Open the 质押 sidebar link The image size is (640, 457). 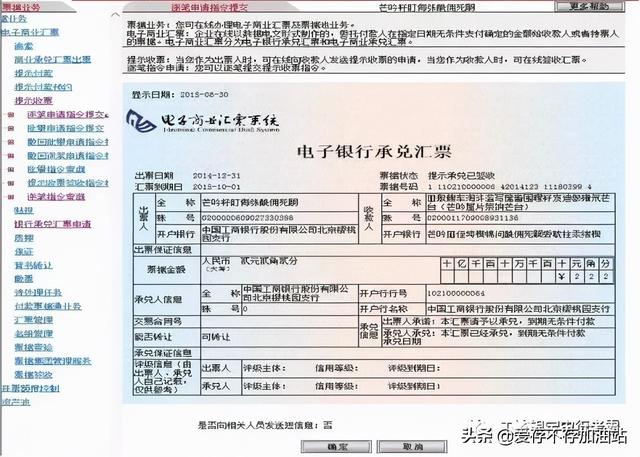click(x=24, y=238)
